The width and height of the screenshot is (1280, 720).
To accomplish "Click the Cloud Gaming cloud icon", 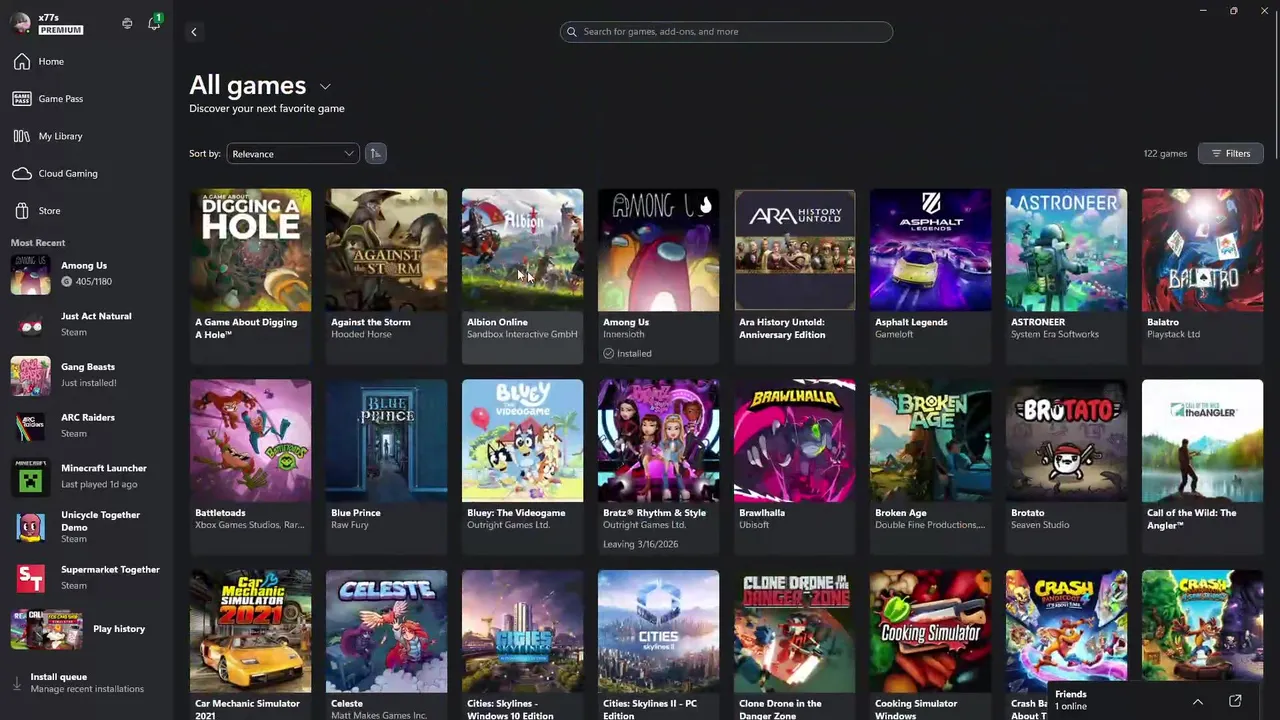I will (22, 174).
